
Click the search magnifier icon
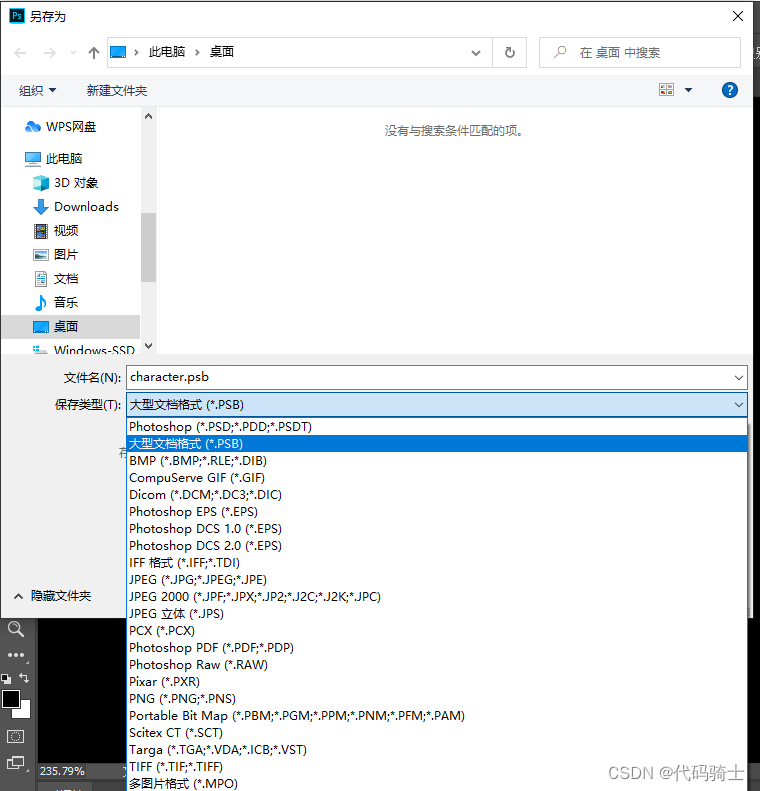point(560,52)
